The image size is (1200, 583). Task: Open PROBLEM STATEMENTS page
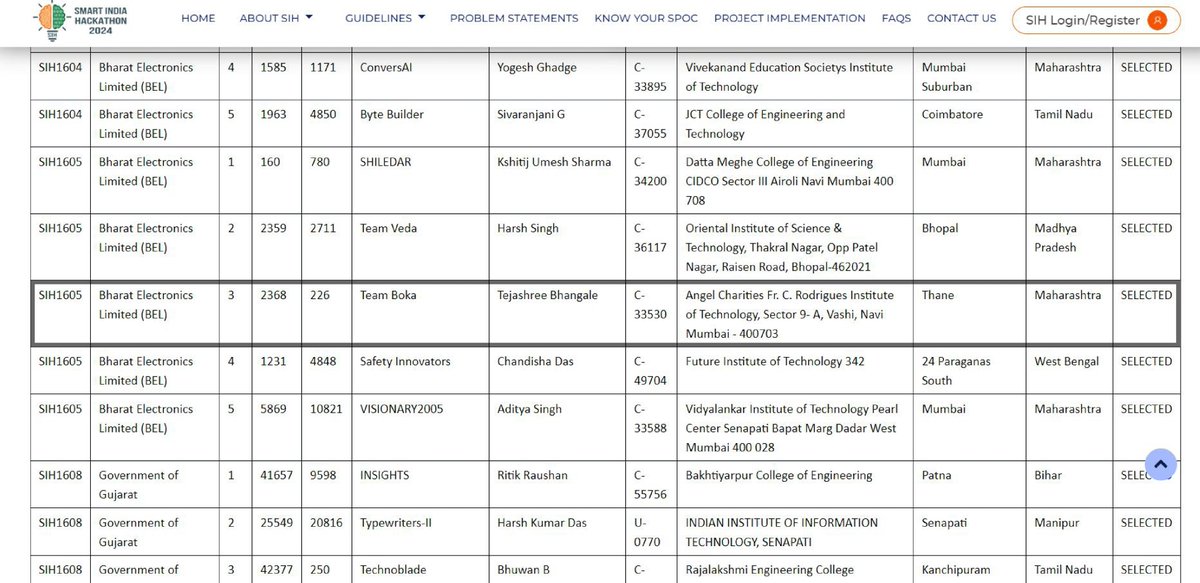[514, 18]
